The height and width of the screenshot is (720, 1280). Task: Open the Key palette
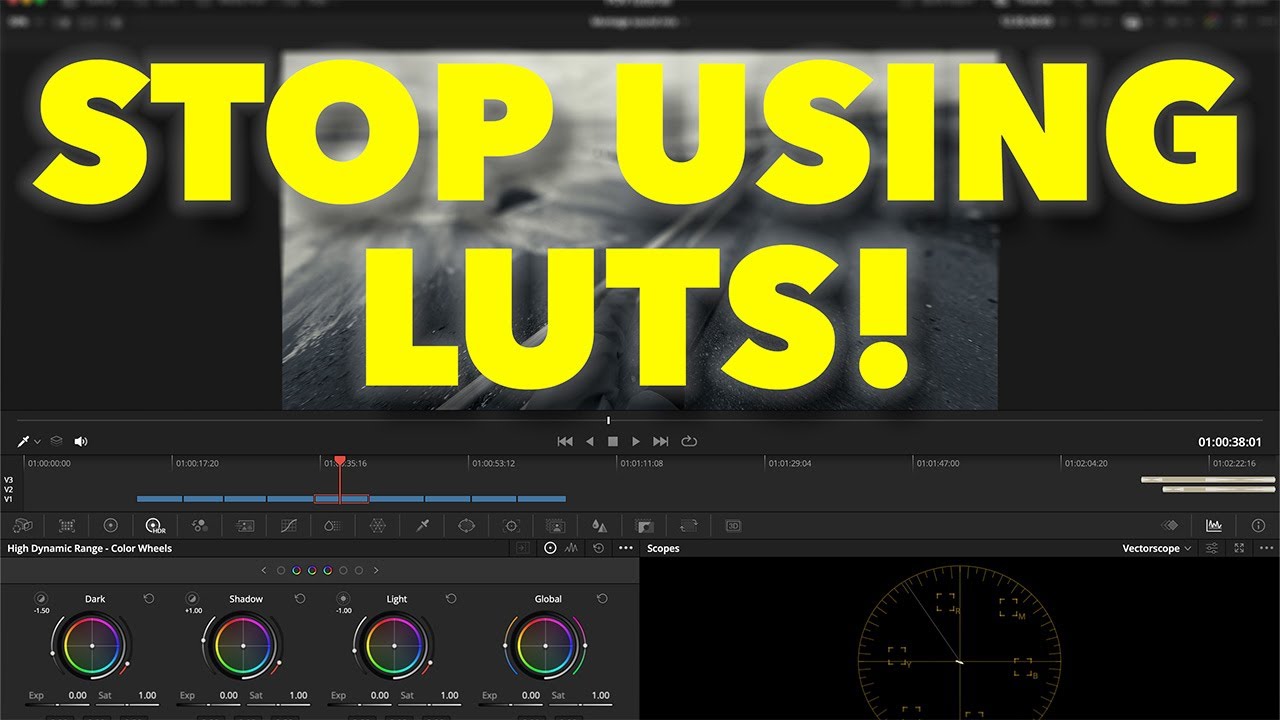tap(644, 525)
